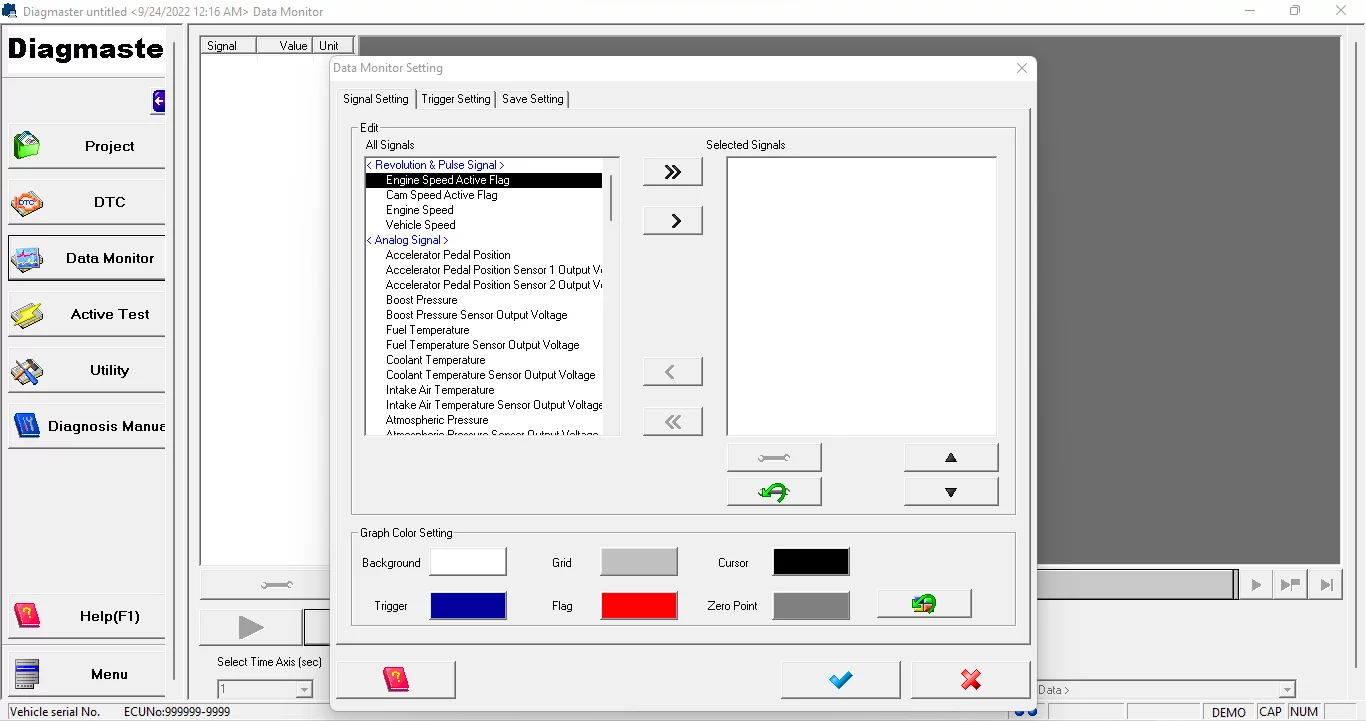
Task: Cancel the dialog with the red X button
Action: pos(969,680)
